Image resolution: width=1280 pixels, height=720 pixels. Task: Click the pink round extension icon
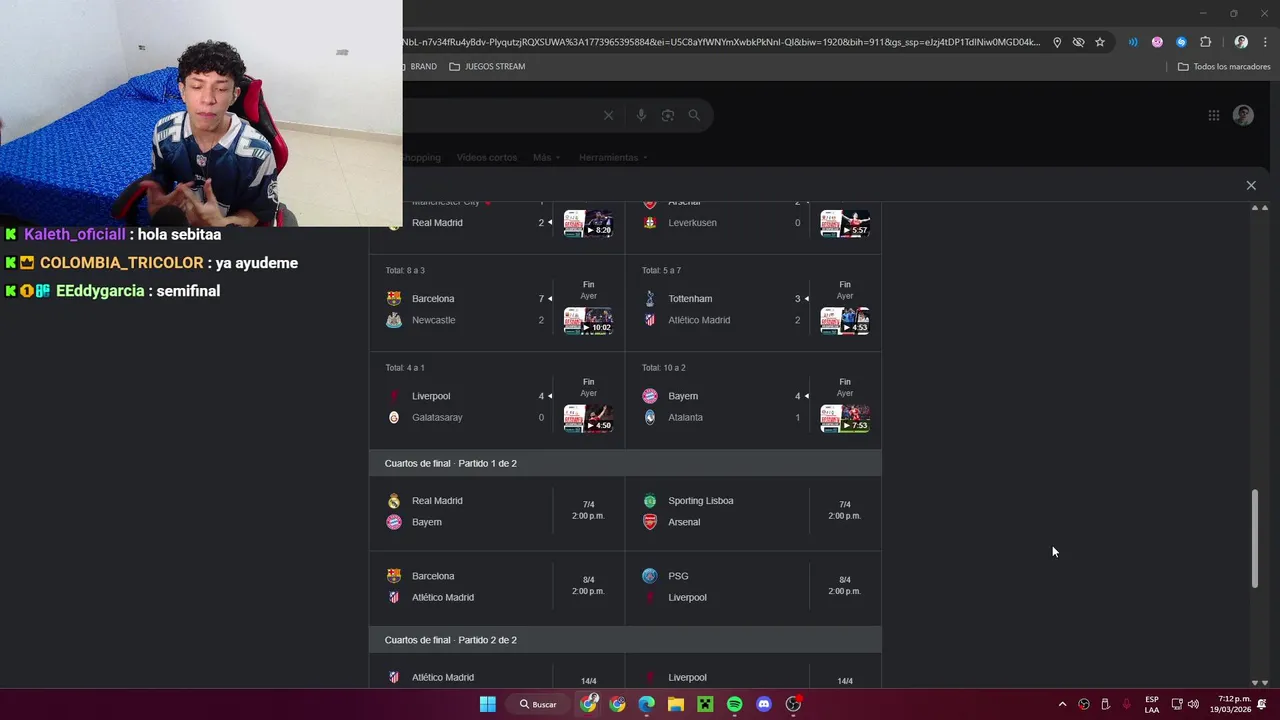coord(1157,42)
